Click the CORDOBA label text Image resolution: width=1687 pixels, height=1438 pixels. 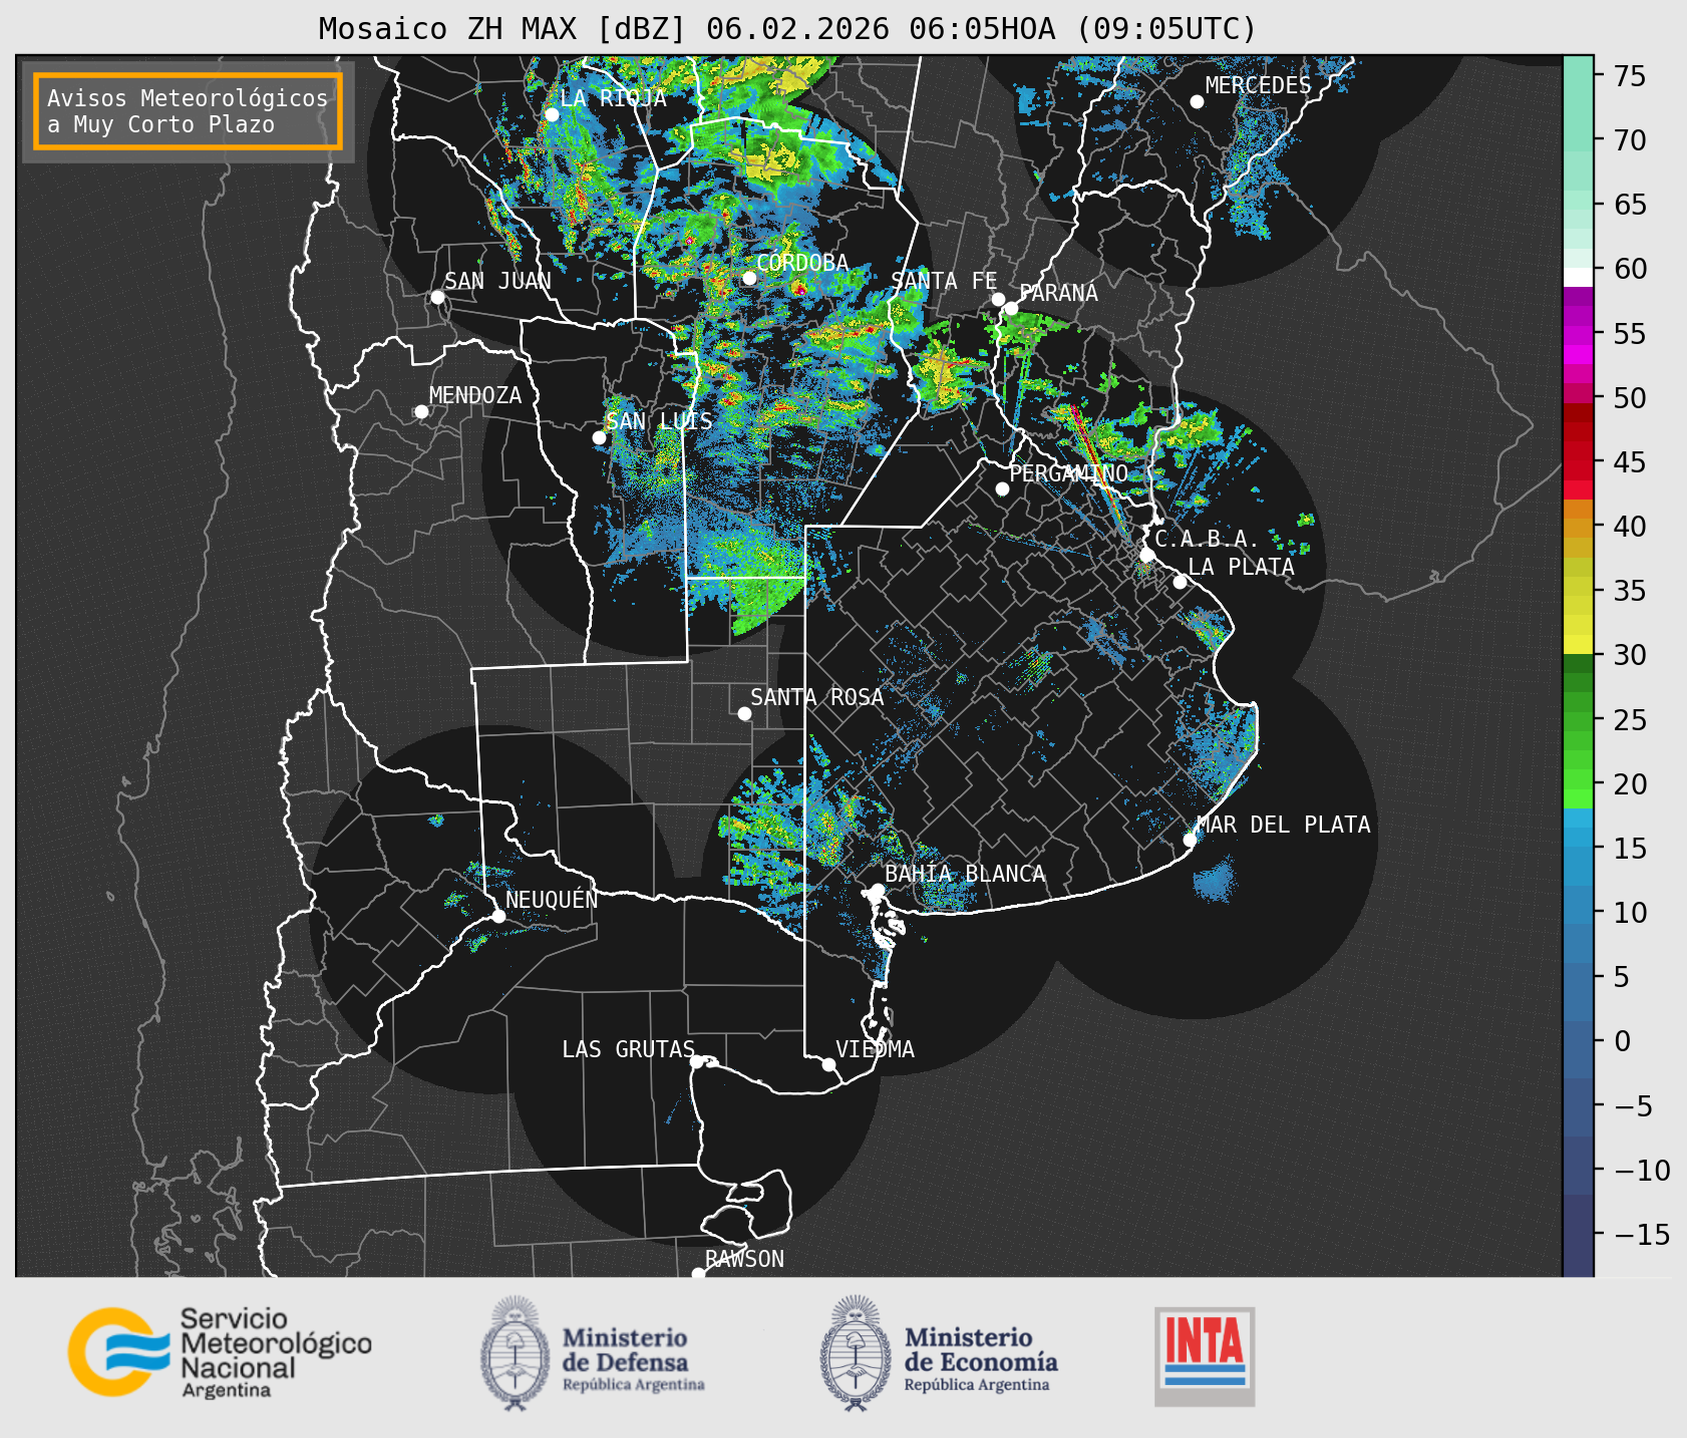802,263
